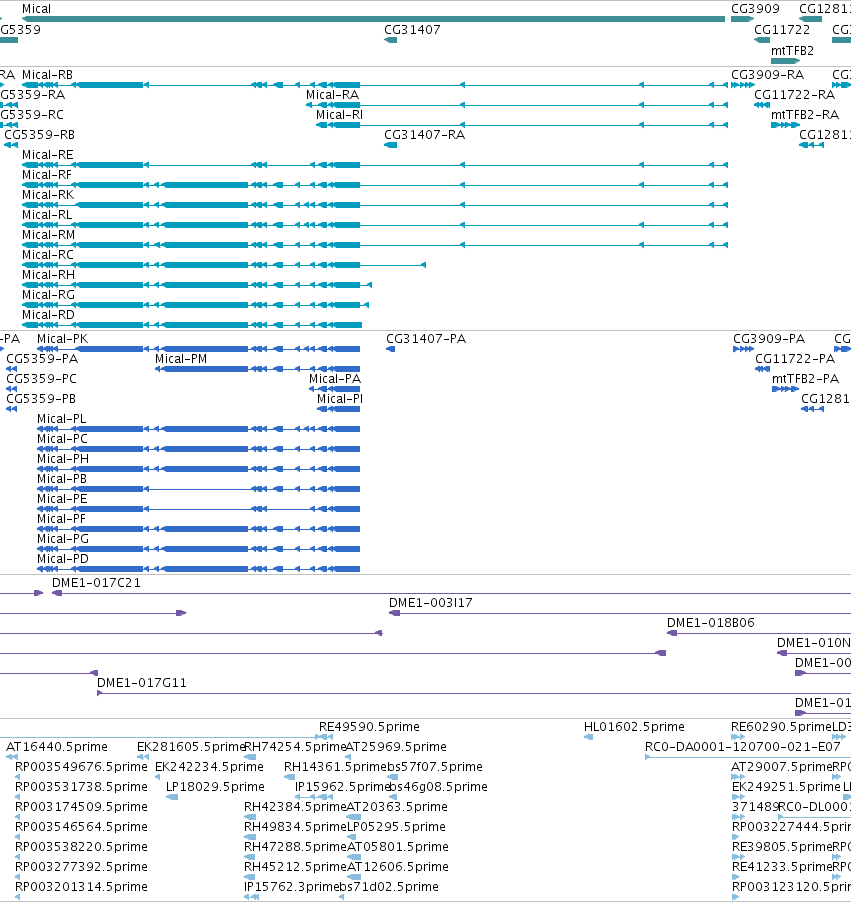Select the Mical-RH transcript label
The width and height of the screenshot is (851, 902).
click(48, 275)
